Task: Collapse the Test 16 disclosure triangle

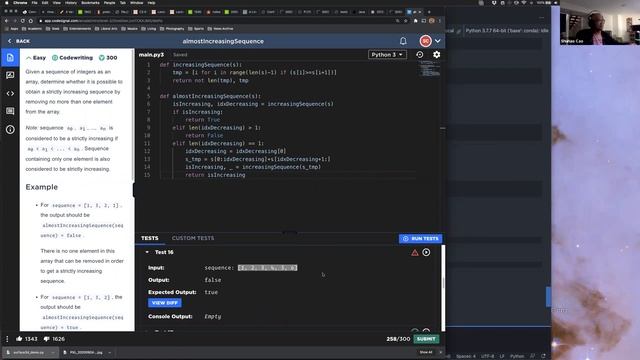Action: [147, 252]
